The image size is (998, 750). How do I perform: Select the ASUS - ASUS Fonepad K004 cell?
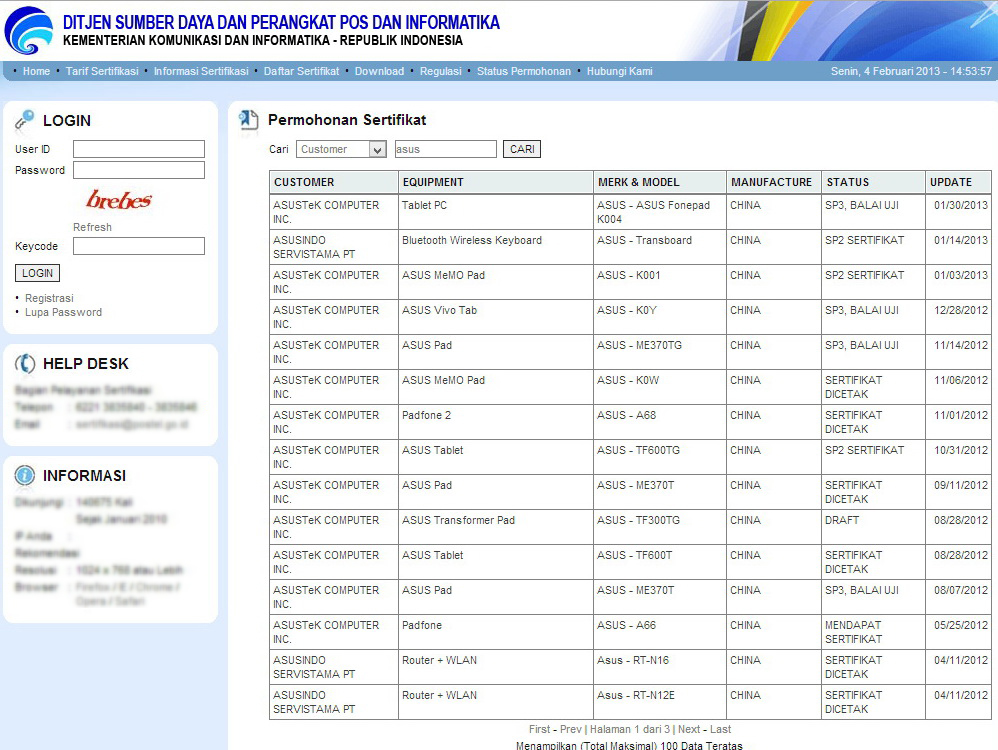pos(659,212)
